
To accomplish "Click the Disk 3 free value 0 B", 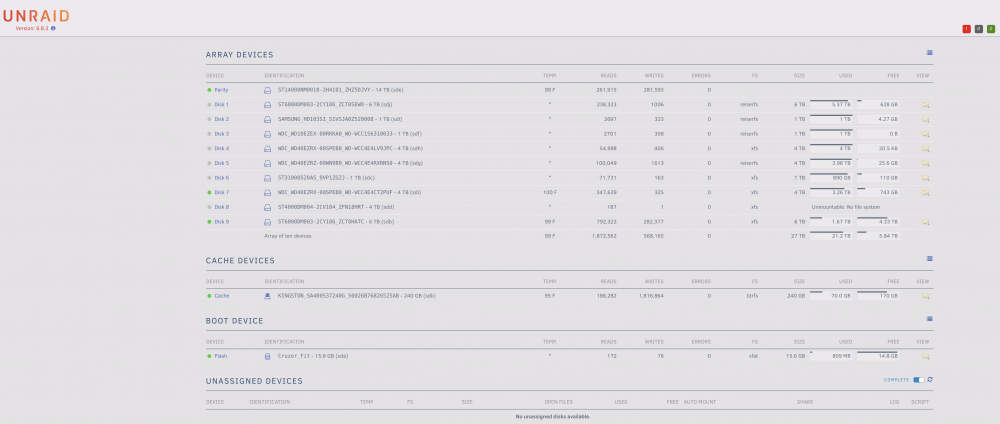I will point(893,134).
